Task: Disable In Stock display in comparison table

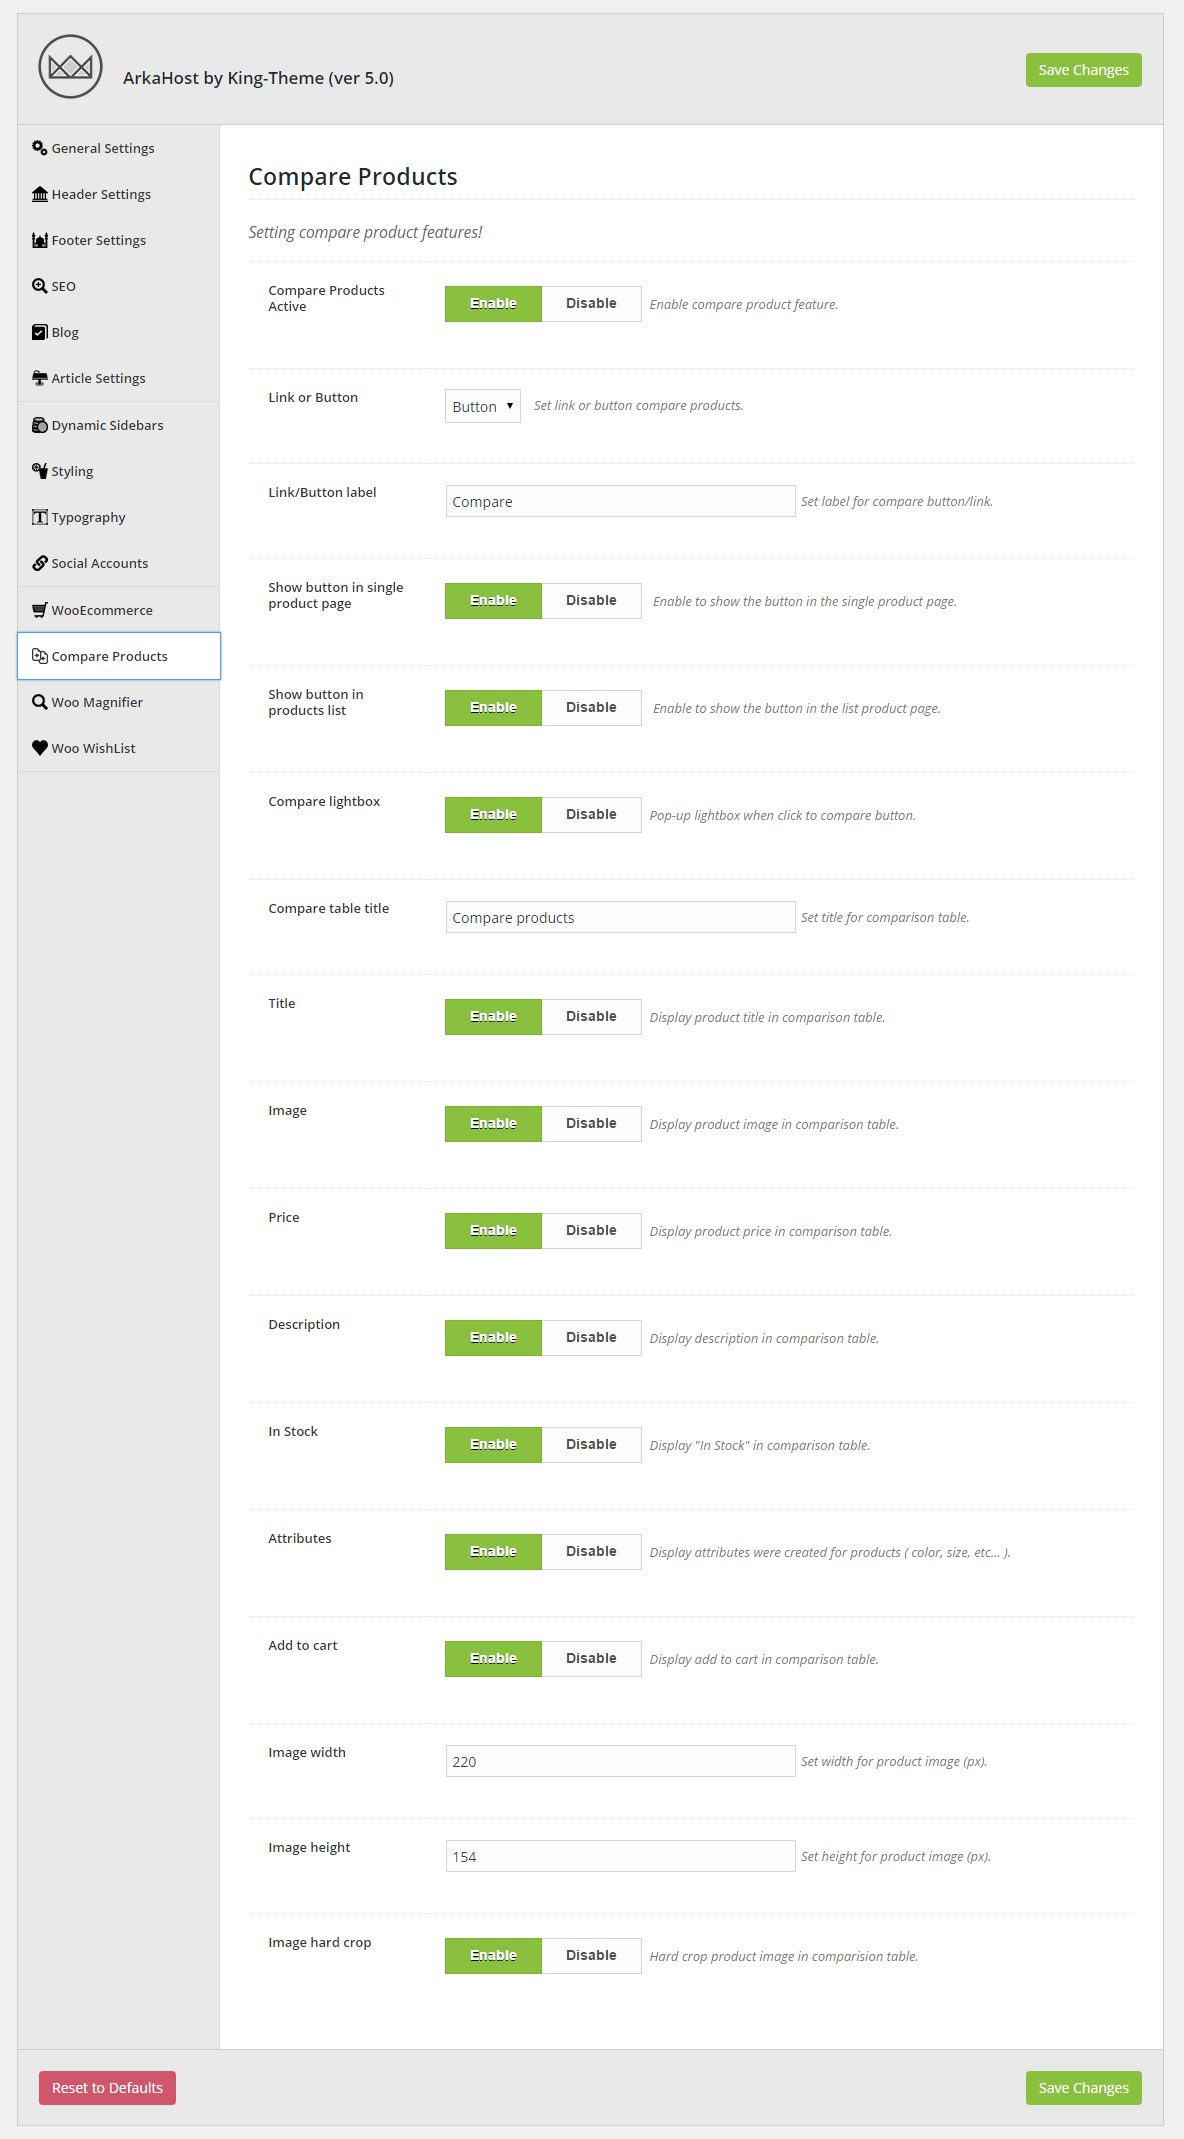Action: click(591, 1445)
